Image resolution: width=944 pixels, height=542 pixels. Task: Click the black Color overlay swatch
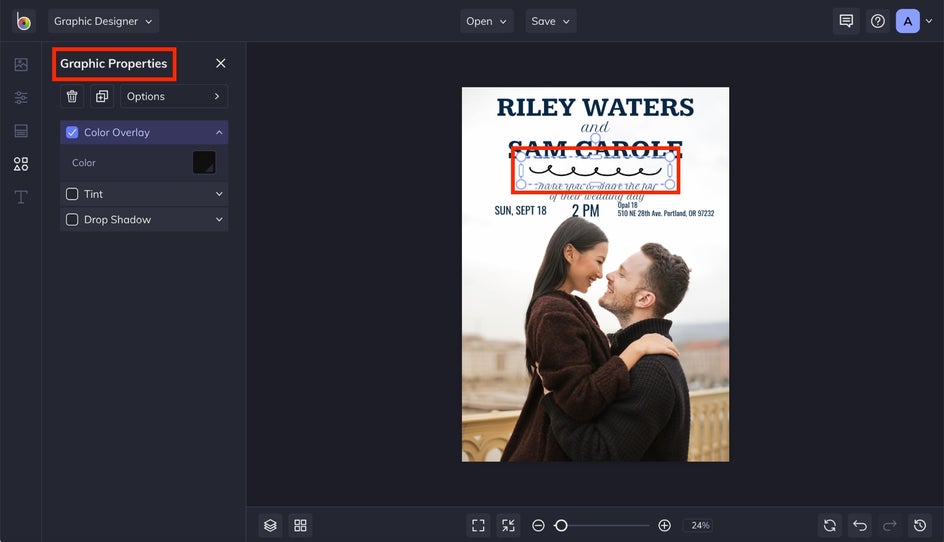pos(204,162)
